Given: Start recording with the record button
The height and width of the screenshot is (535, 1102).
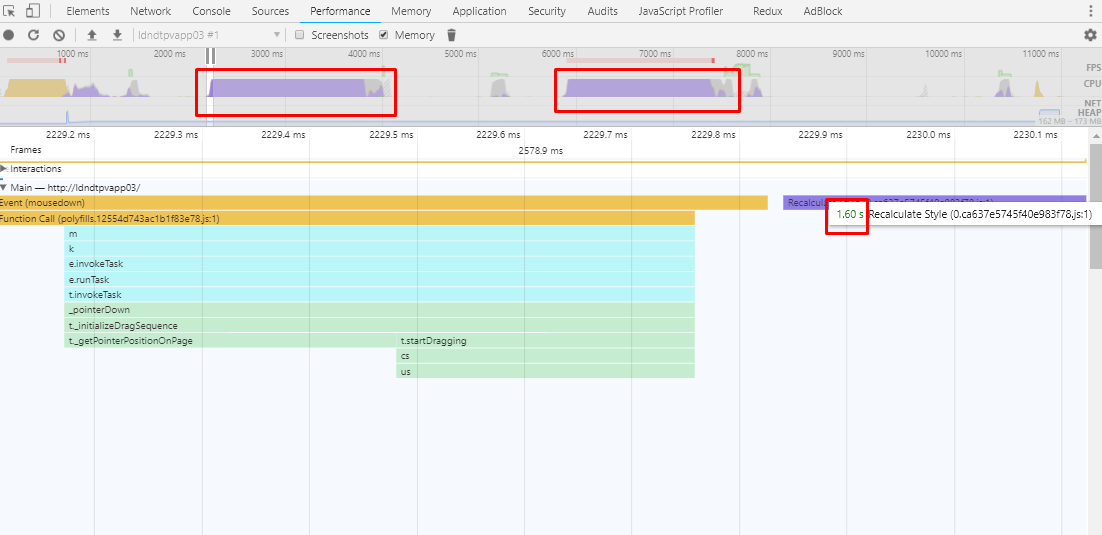Looking at the screenshot, I should (8, 35).
